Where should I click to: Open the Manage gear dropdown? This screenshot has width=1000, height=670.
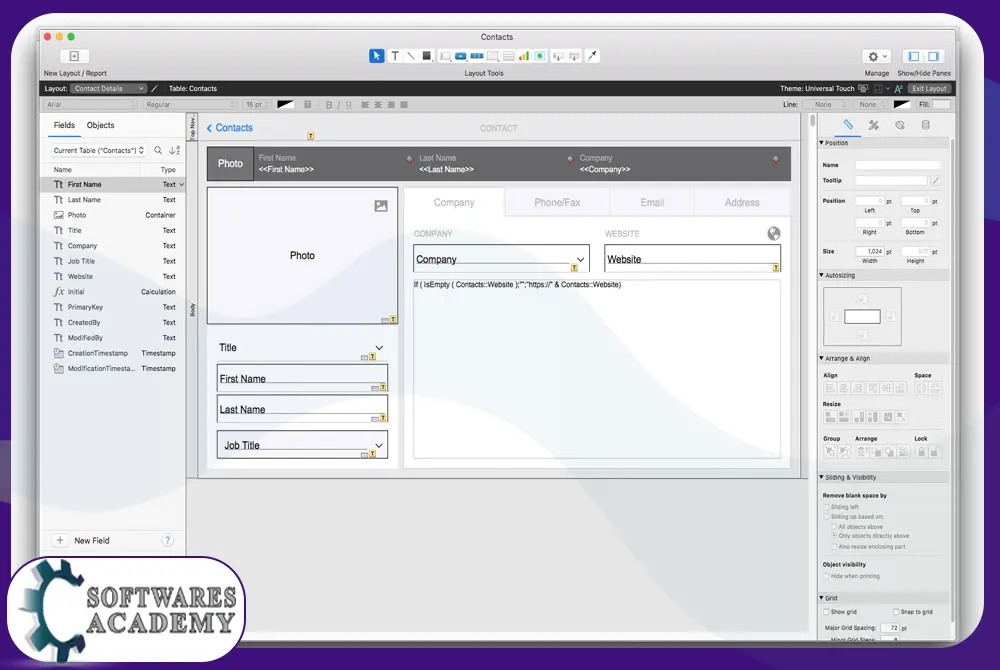pos(876,56)
